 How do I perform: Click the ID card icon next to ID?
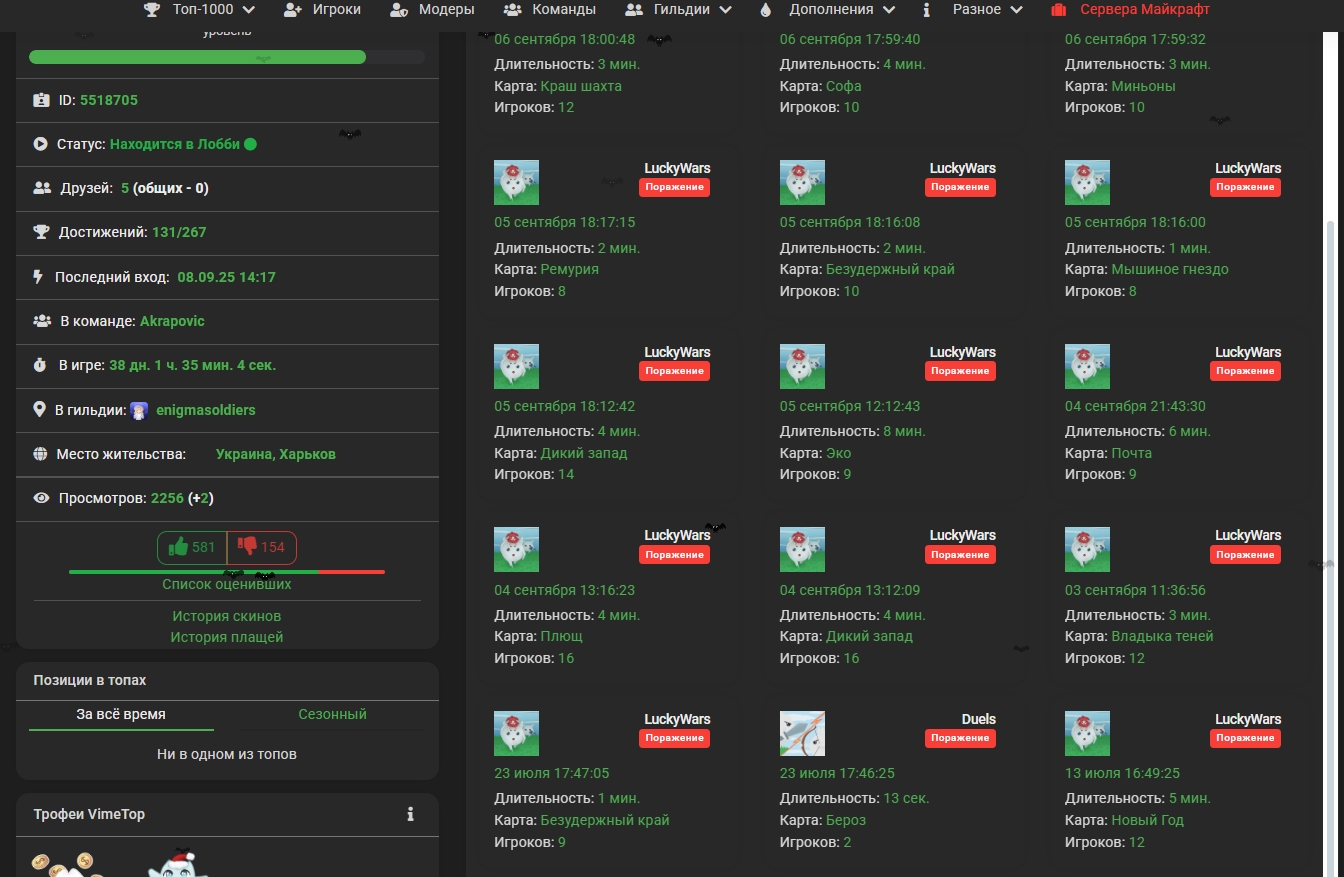click(x=41, y=100)
